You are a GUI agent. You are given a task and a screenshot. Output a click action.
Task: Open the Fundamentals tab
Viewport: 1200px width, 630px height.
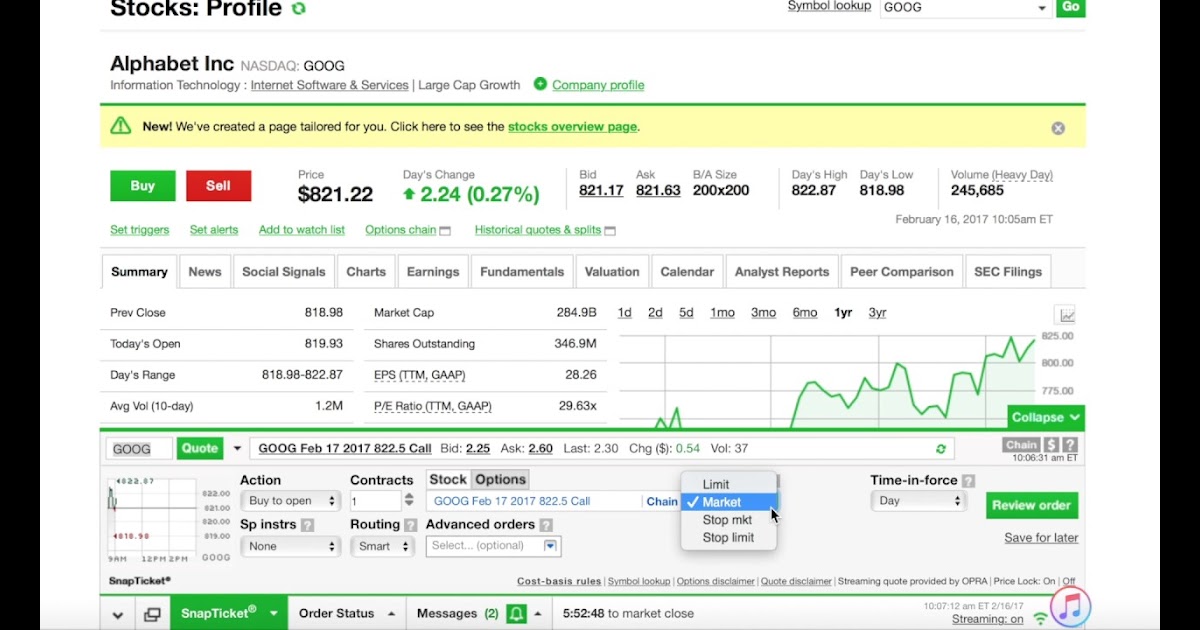point(522,272)
